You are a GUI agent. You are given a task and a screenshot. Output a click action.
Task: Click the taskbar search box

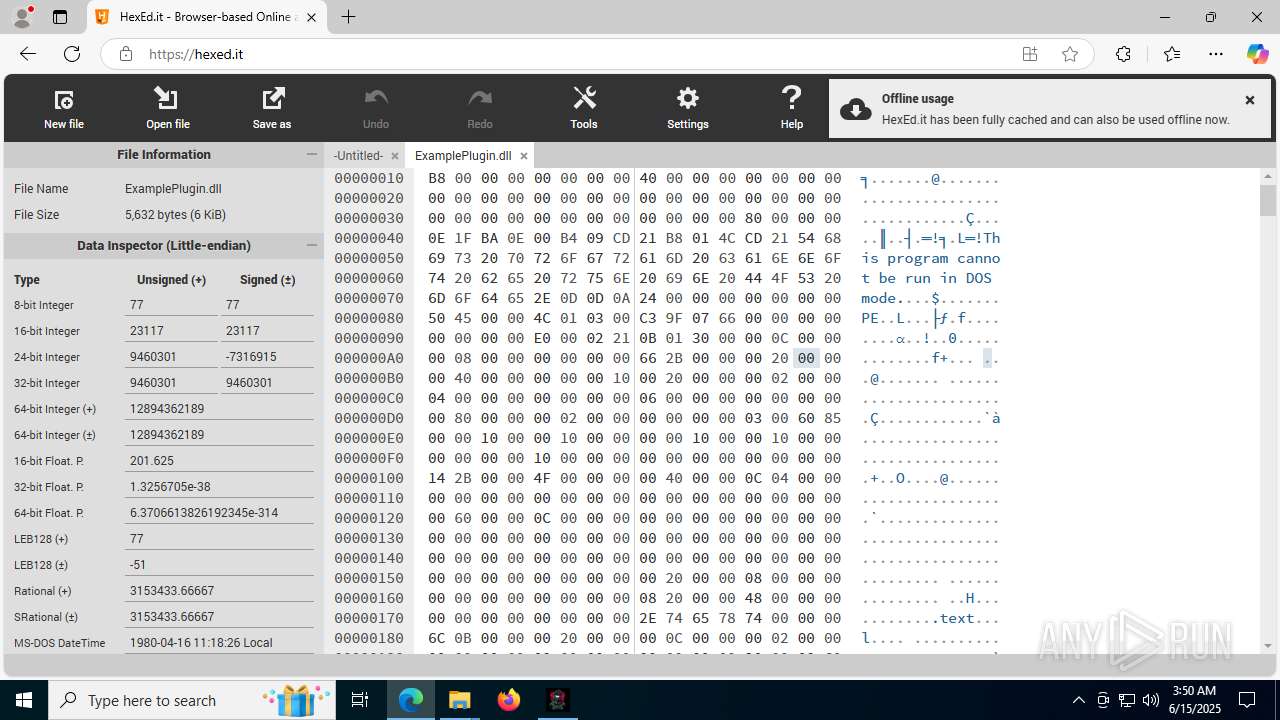coord(190,700)
